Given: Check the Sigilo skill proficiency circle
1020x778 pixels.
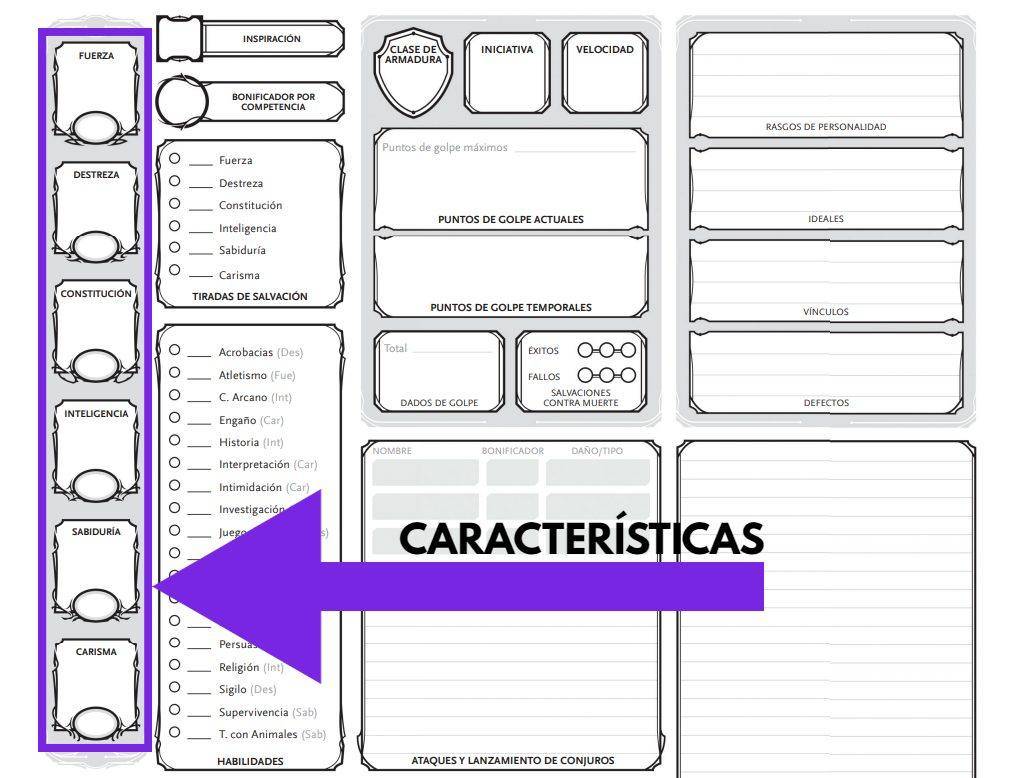Looking at the screenshot, I should click(x=175, y=688).
